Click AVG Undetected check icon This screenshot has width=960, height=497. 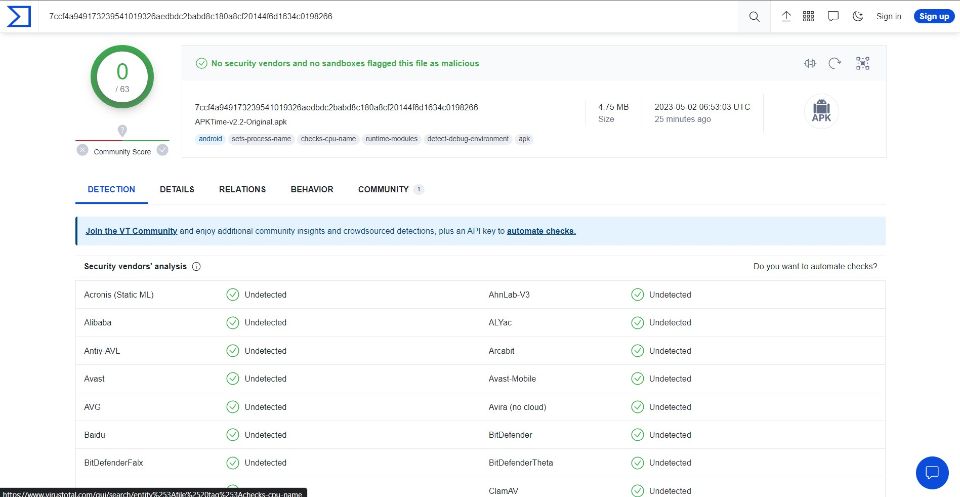(x=233, y=407)
